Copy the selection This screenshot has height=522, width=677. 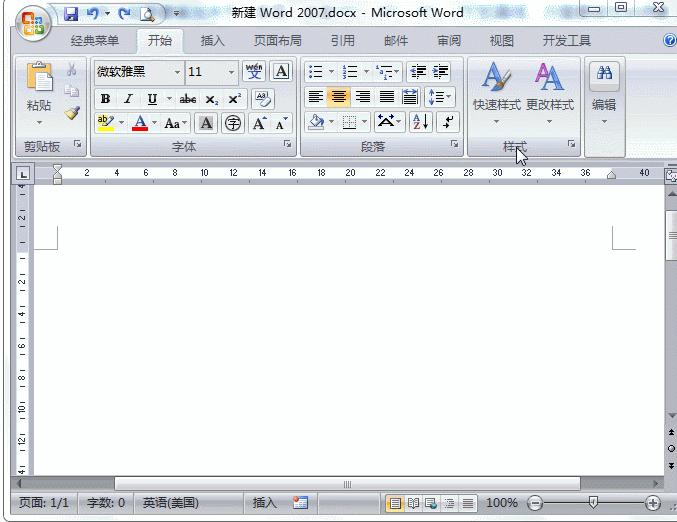click(72, 91)
